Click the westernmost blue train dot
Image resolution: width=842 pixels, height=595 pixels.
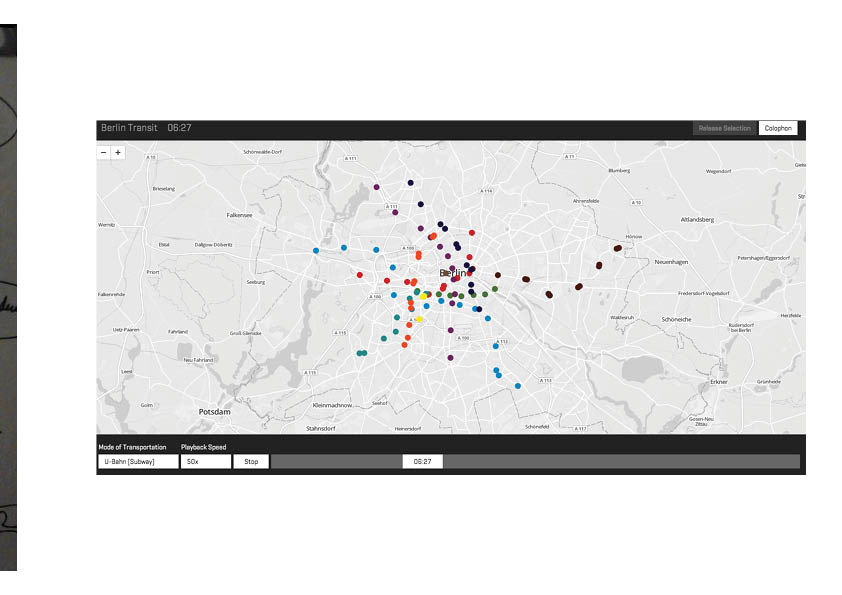[x=316, y=251]
